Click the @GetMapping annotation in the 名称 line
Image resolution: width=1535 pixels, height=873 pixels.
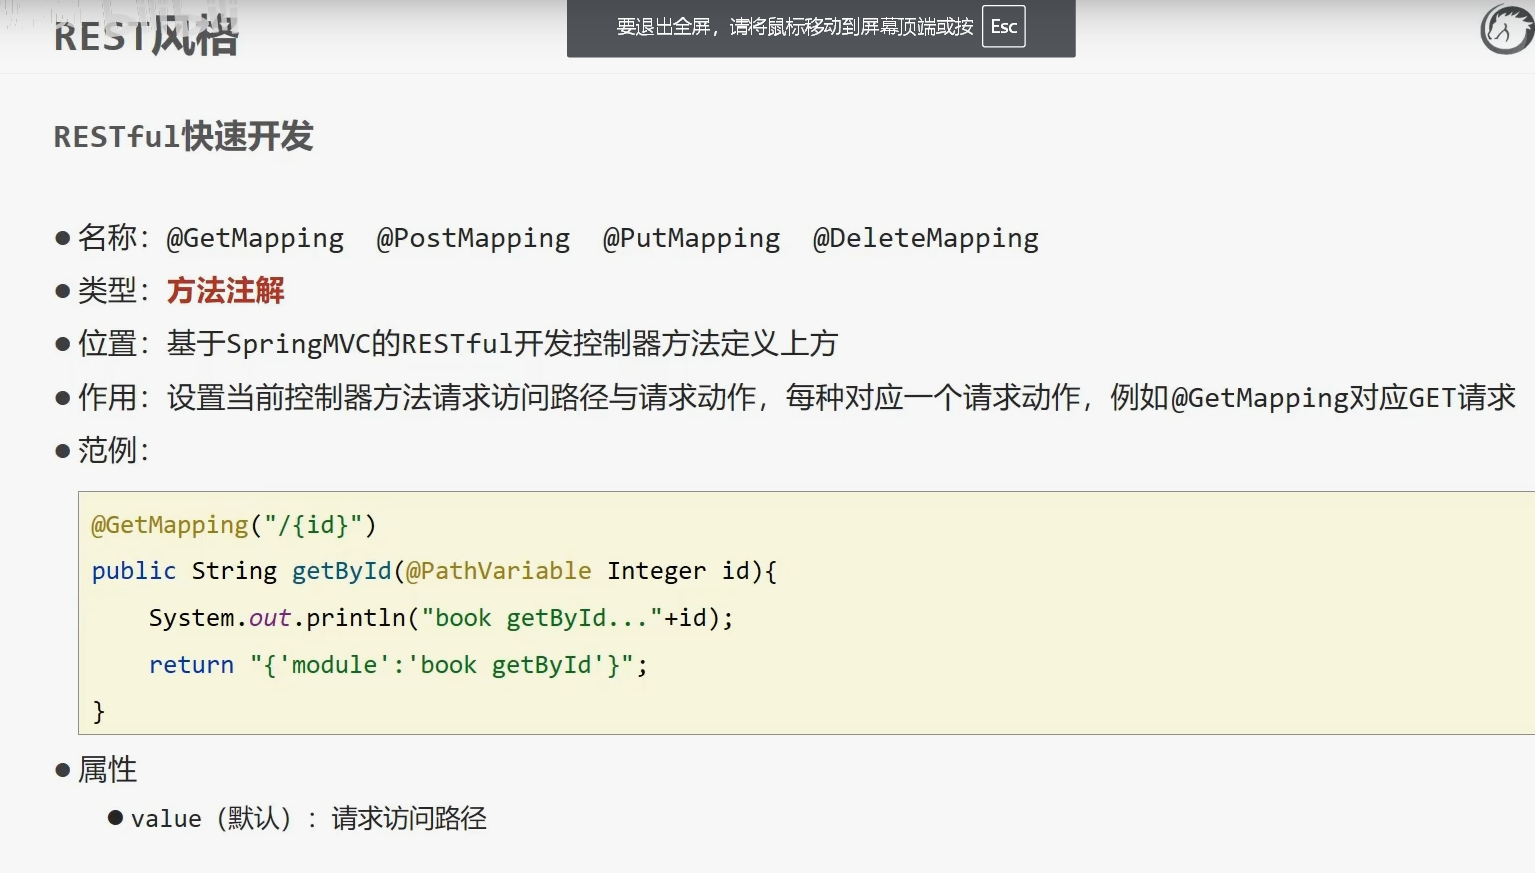pyautogui.click(x=255, y=238)
